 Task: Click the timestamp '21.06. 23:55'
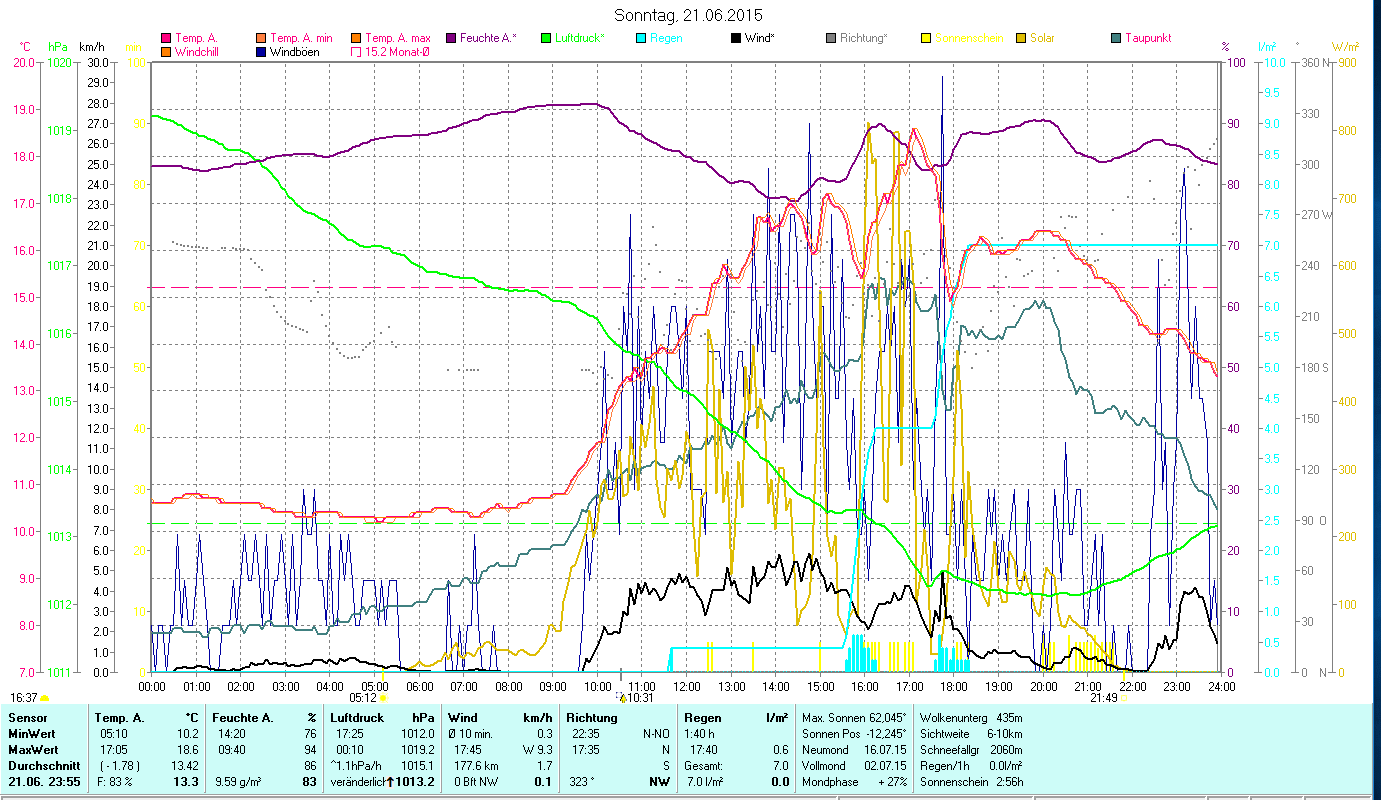click(x=43, y=782)
